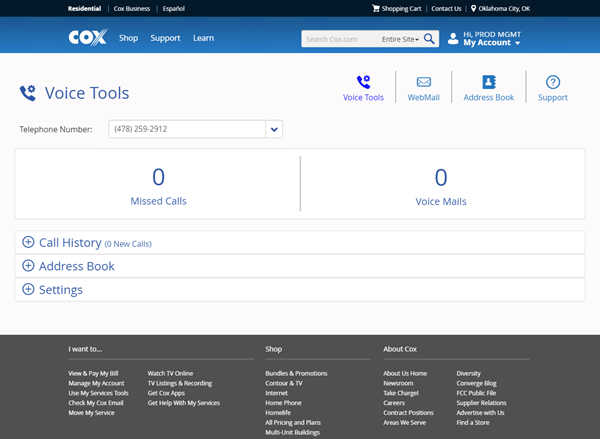Click Watch TV Online link

170,373
